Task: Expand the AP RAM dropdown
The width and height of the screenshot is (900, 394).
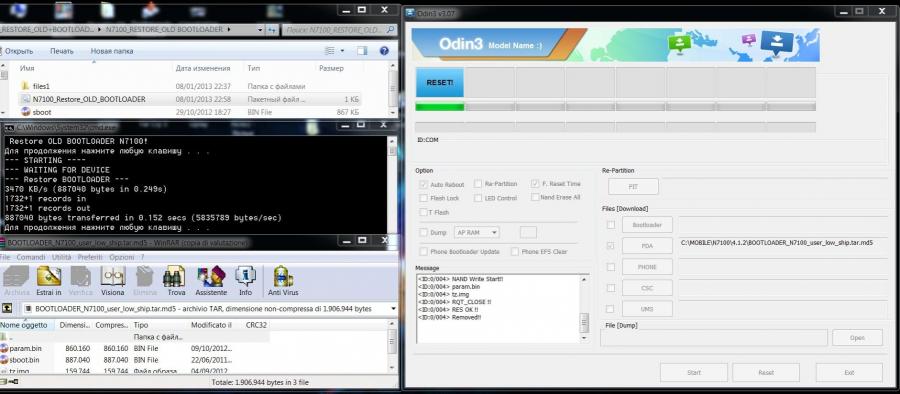Action: tap(476, 233)
